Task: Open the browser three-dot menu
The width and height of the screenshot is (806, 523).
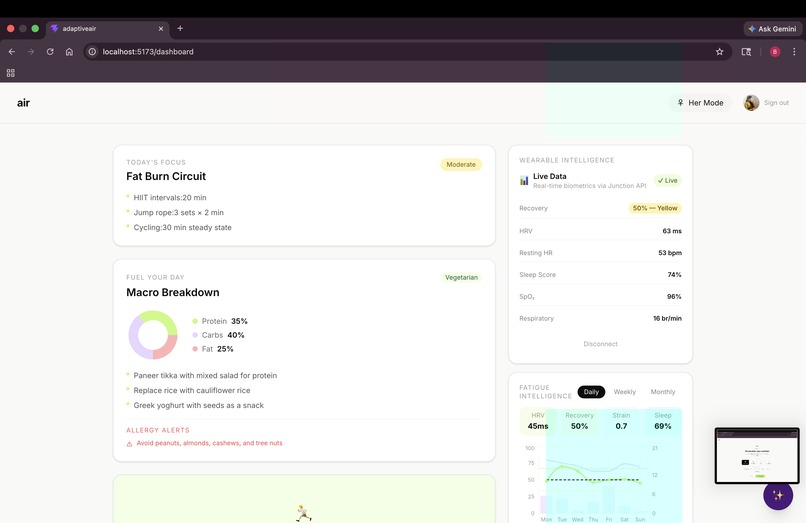Action: 794,51
